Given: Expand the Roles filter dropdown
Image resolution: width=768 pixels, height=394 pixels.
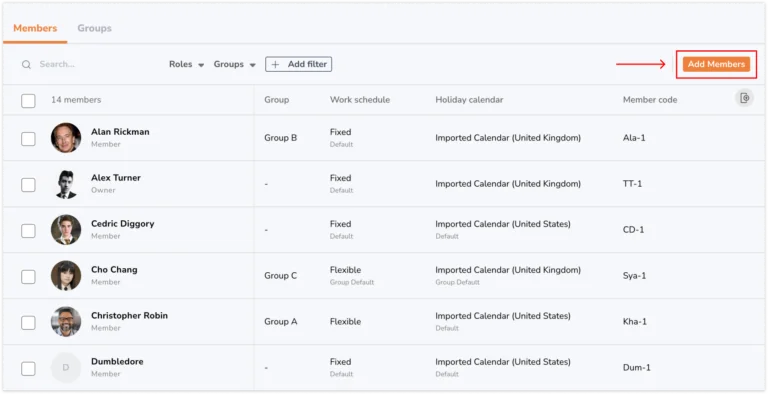Looking at the screenshot, I should click(187, 64).
